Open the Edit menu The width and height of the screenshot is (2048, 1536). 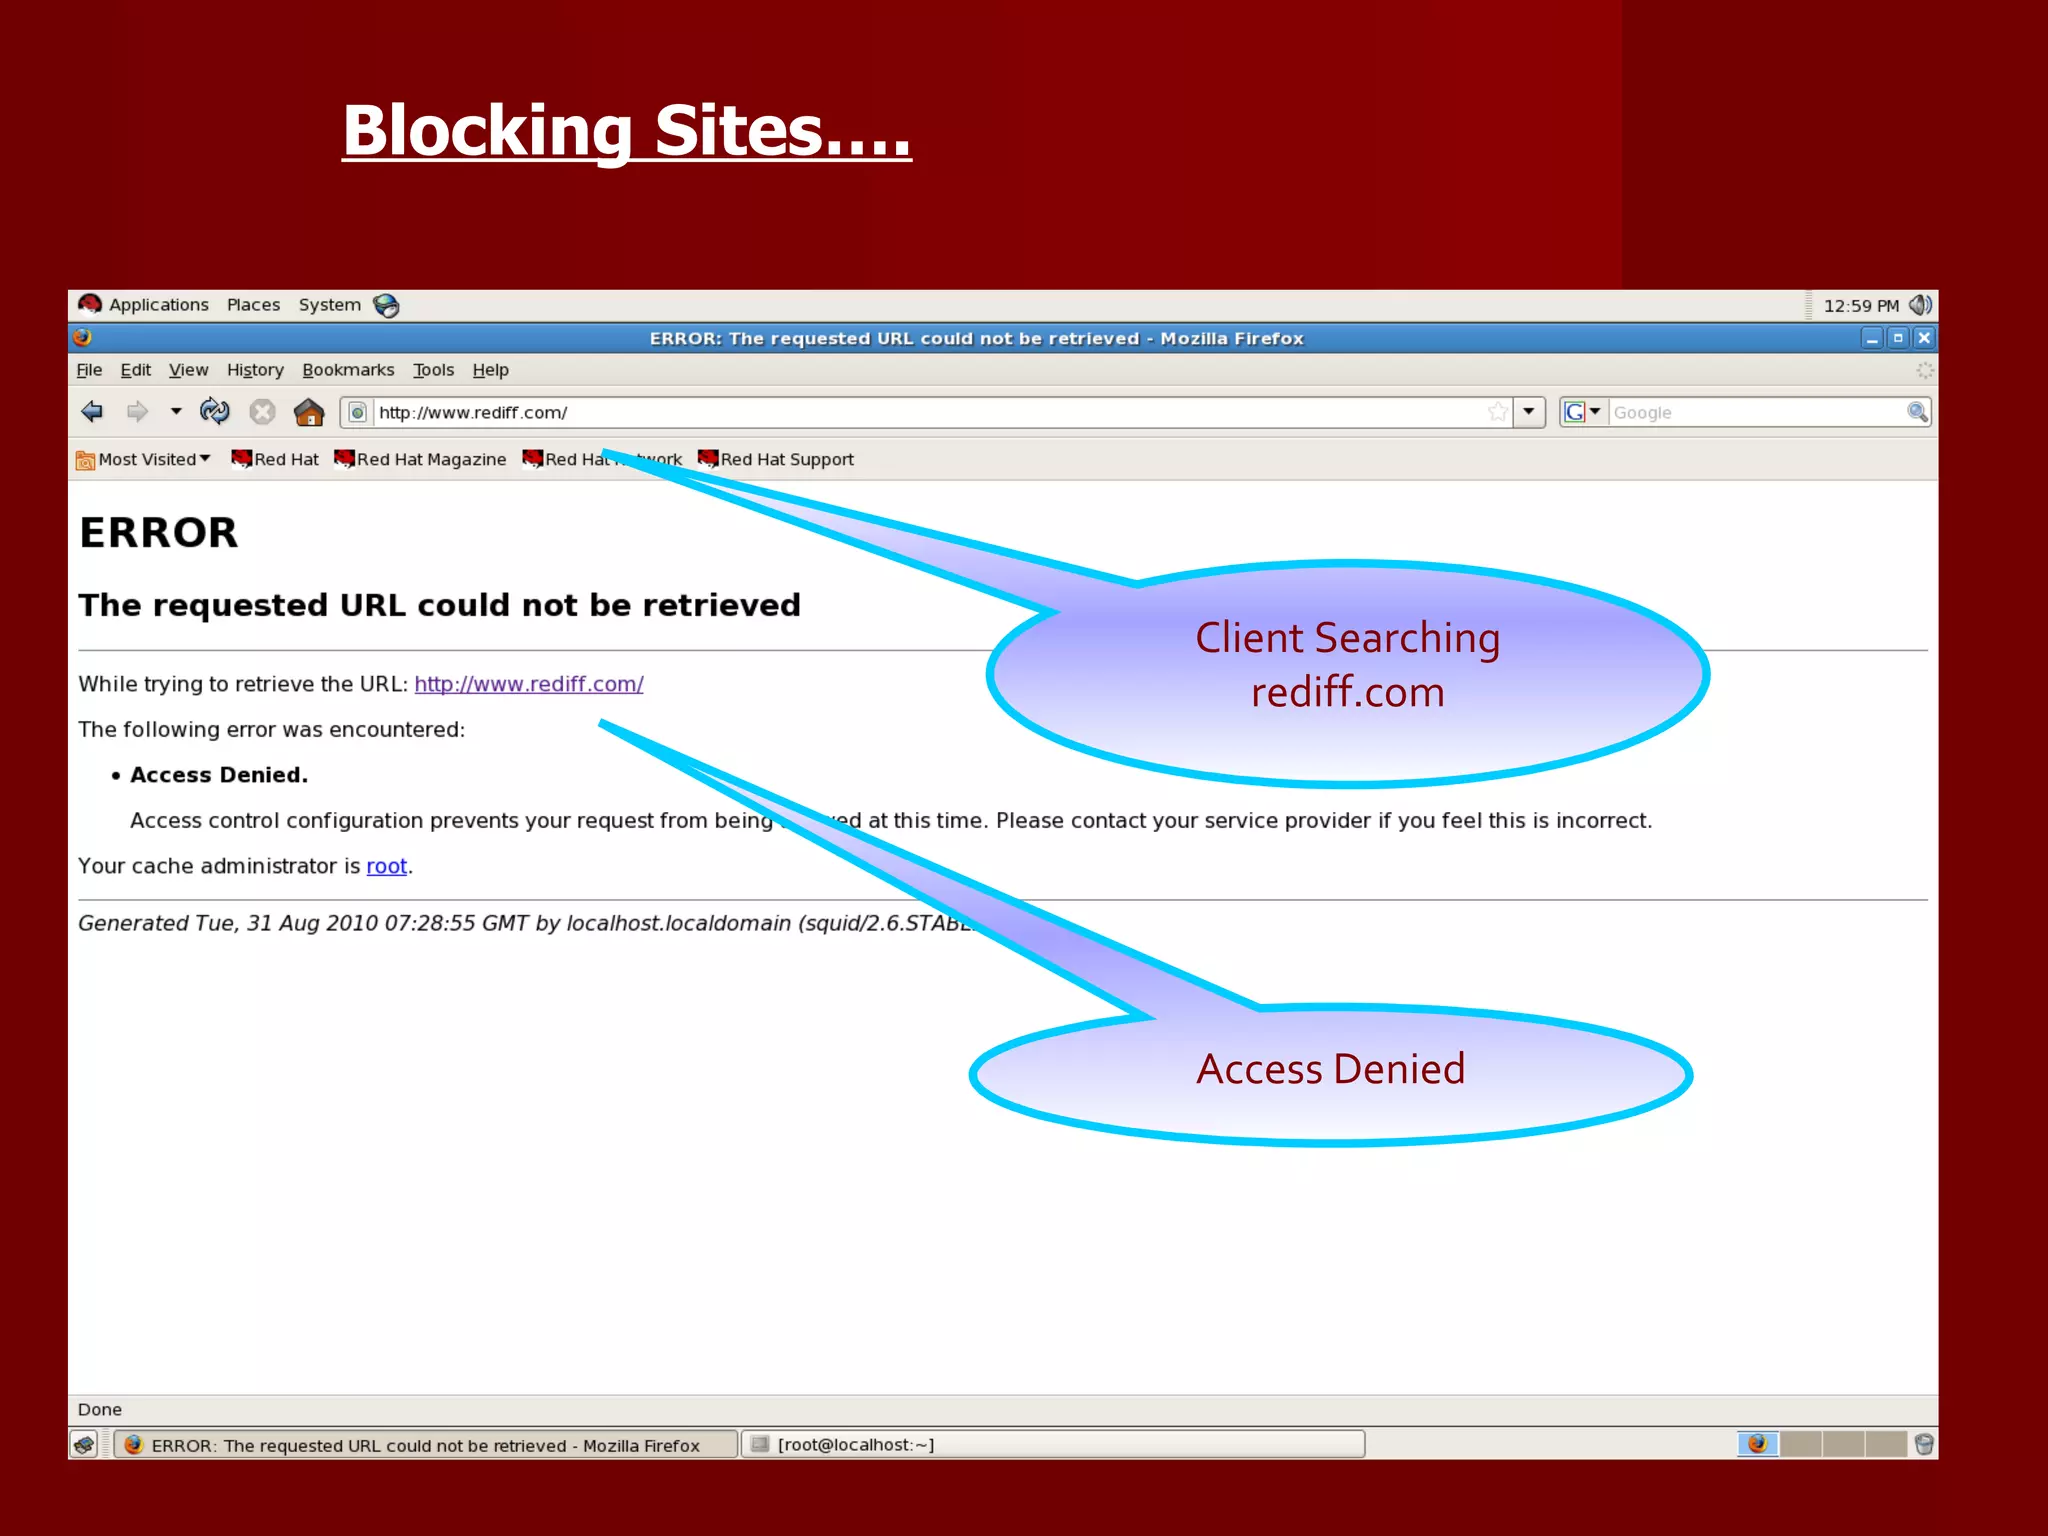coord(135,370)
